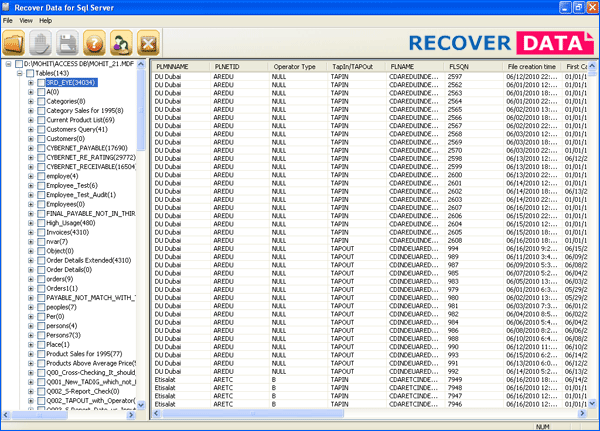Expand the Customers Query(41) node

coord(31,129)
